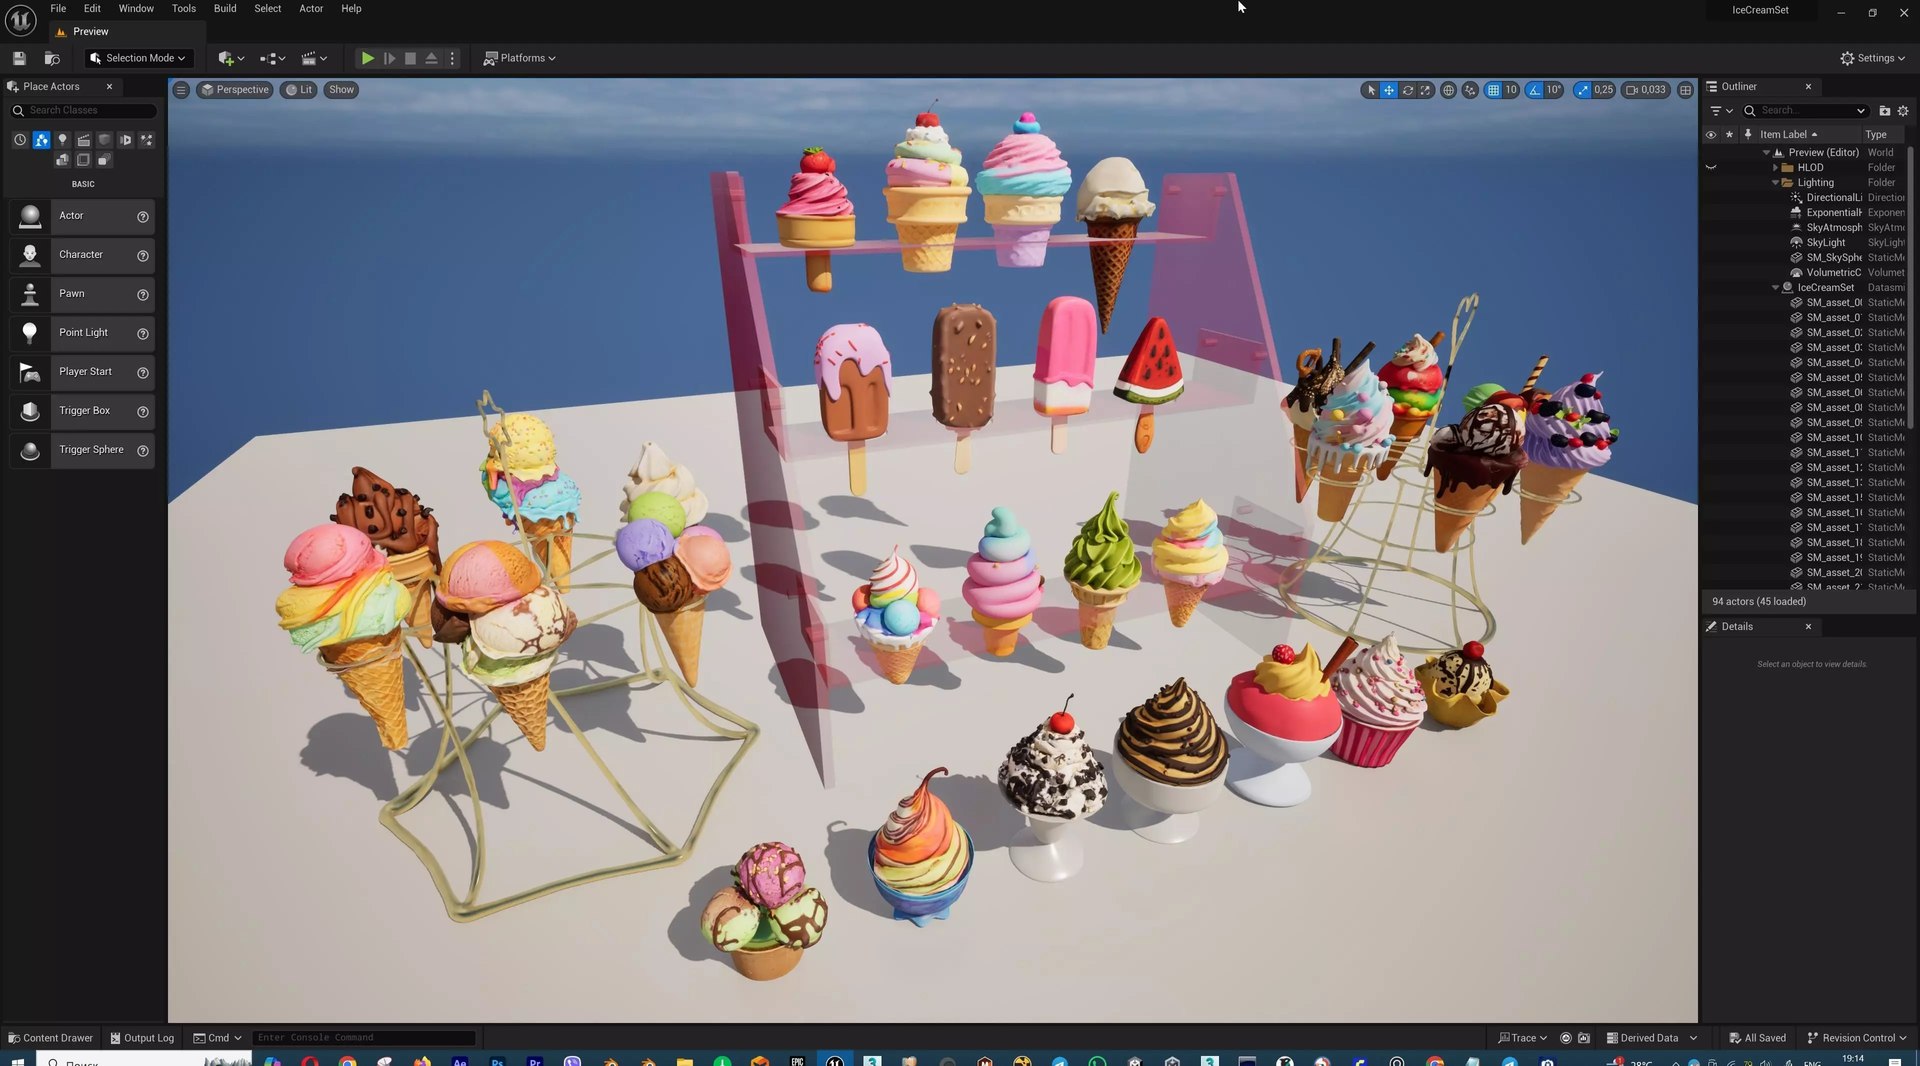The width and height of the screenshot is (1920, 1066).
Task: Open the Outliner settings gear
Action: click(1903, 111)
